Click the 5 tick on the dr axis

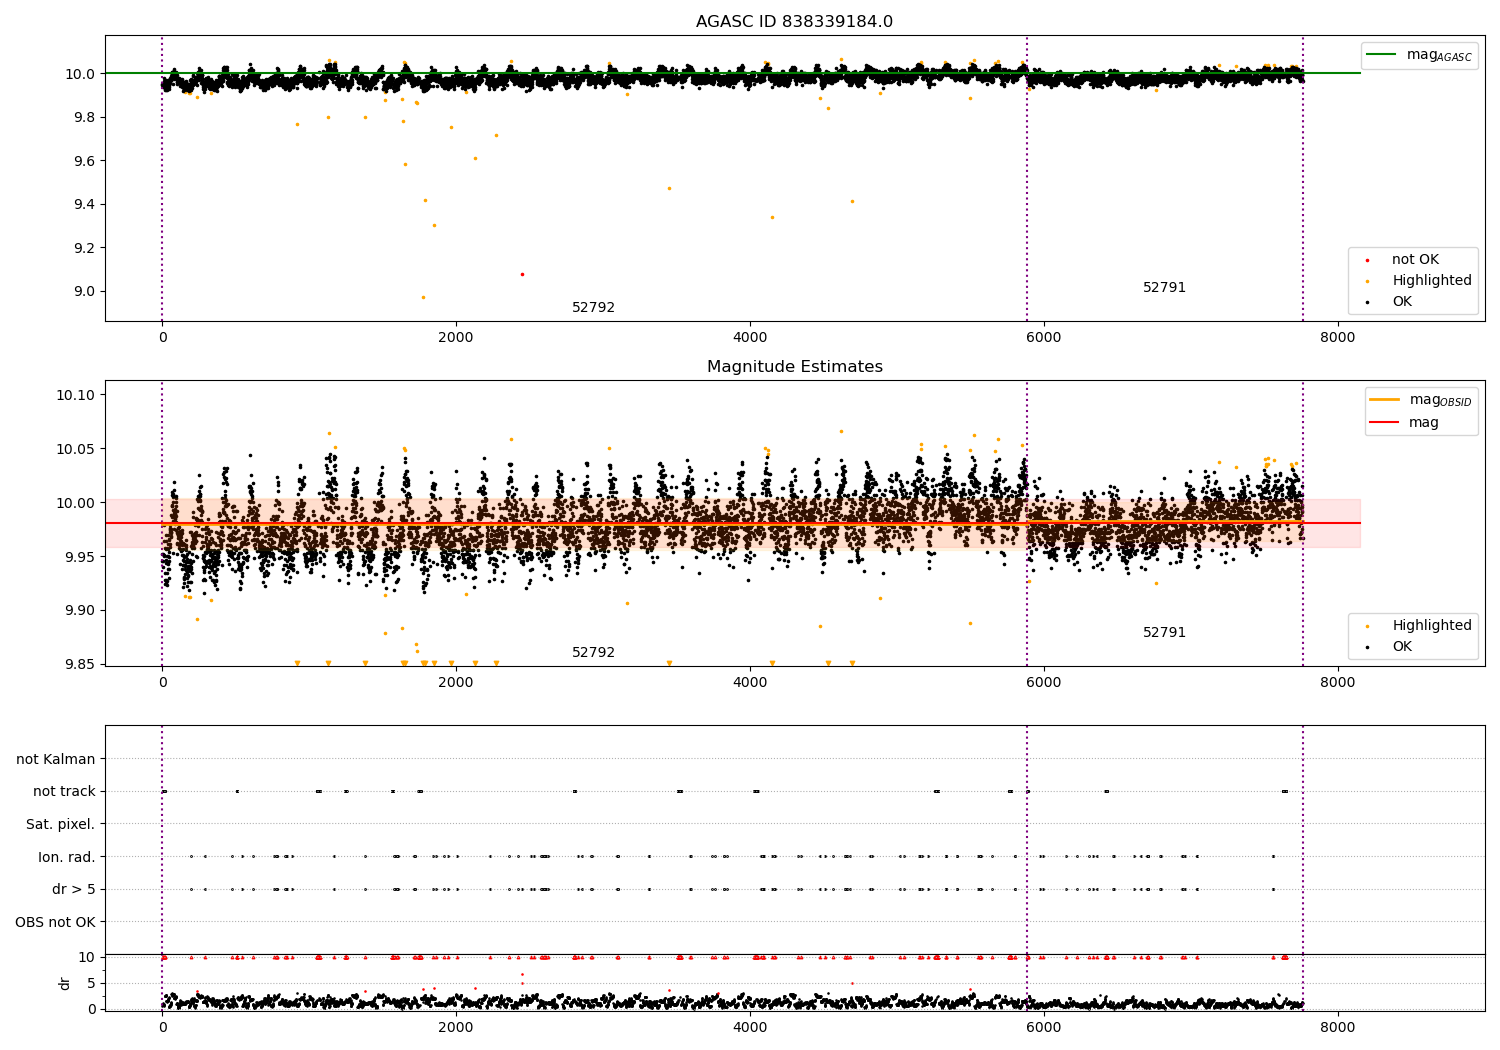[91, 984]
